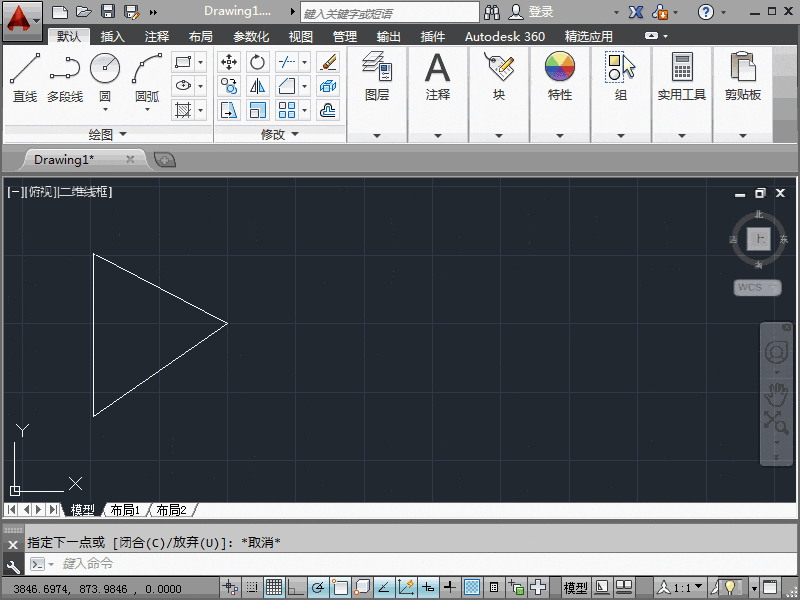Screen dimensions: 800x600
Task: Expand the Draw (绘图) panel
Action: (x=122, y=133)
